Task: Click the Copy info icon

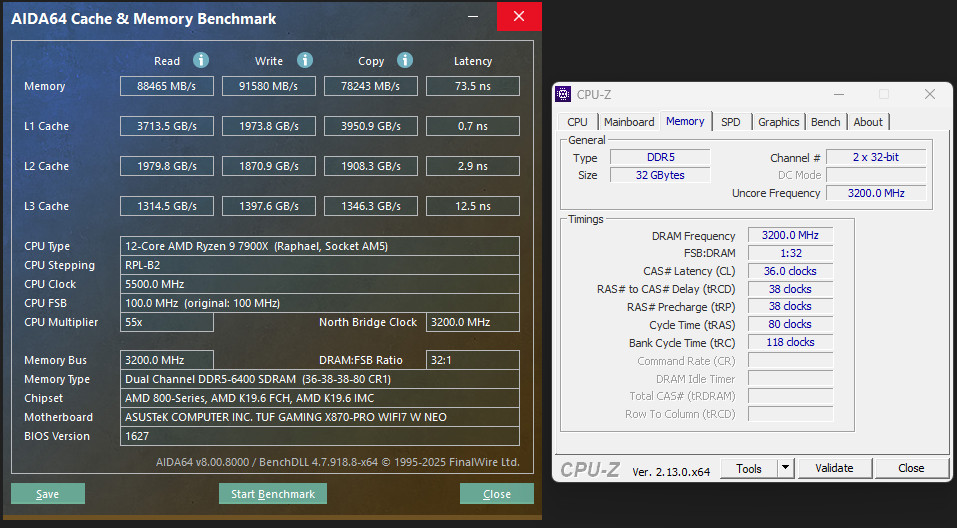Action: pyautogui.click(x=404, y=60)
